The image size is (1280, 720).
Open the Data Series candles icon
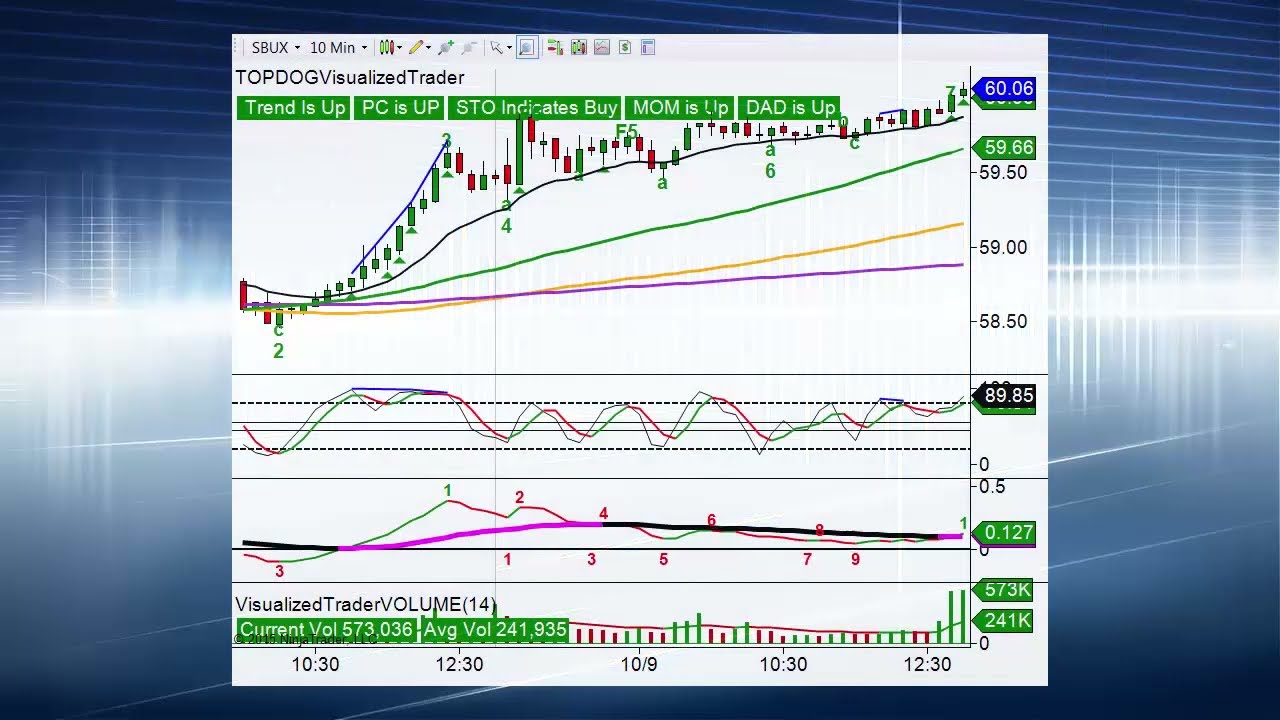pyautogui.click(x=578, y=47)
